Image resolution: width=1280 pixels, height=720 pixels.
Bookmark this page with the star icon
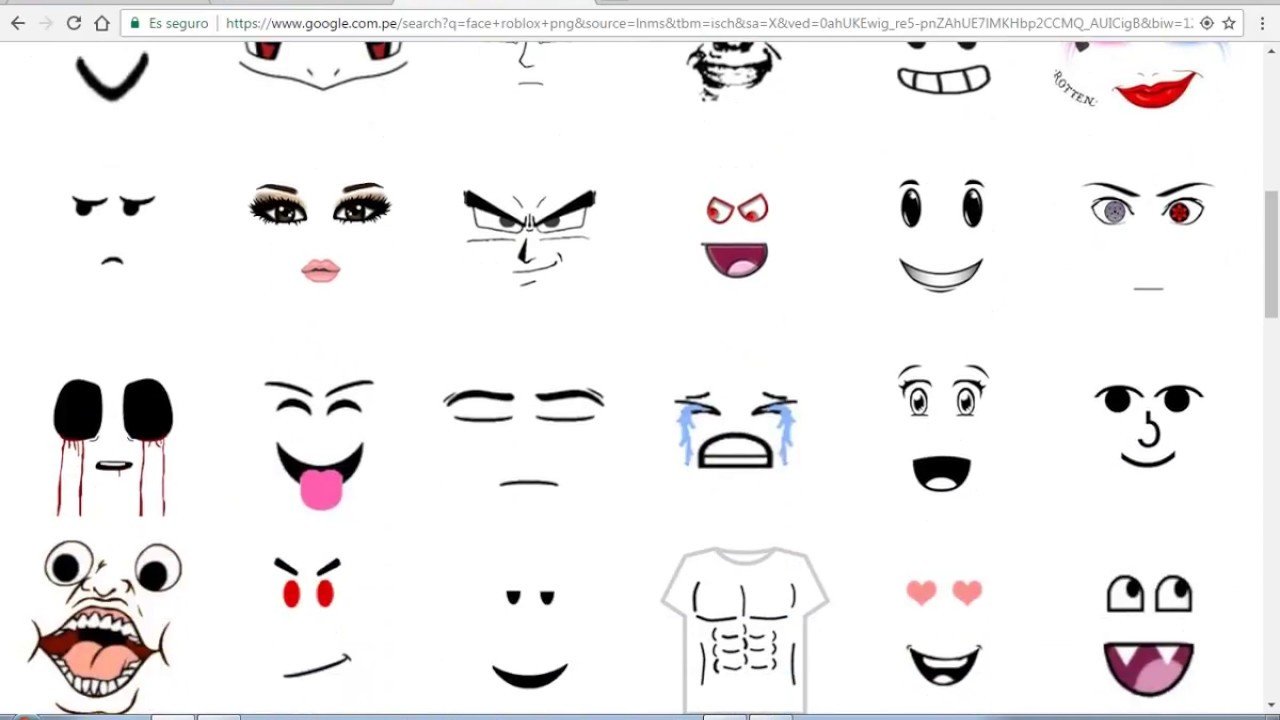tap(1229, 23)
